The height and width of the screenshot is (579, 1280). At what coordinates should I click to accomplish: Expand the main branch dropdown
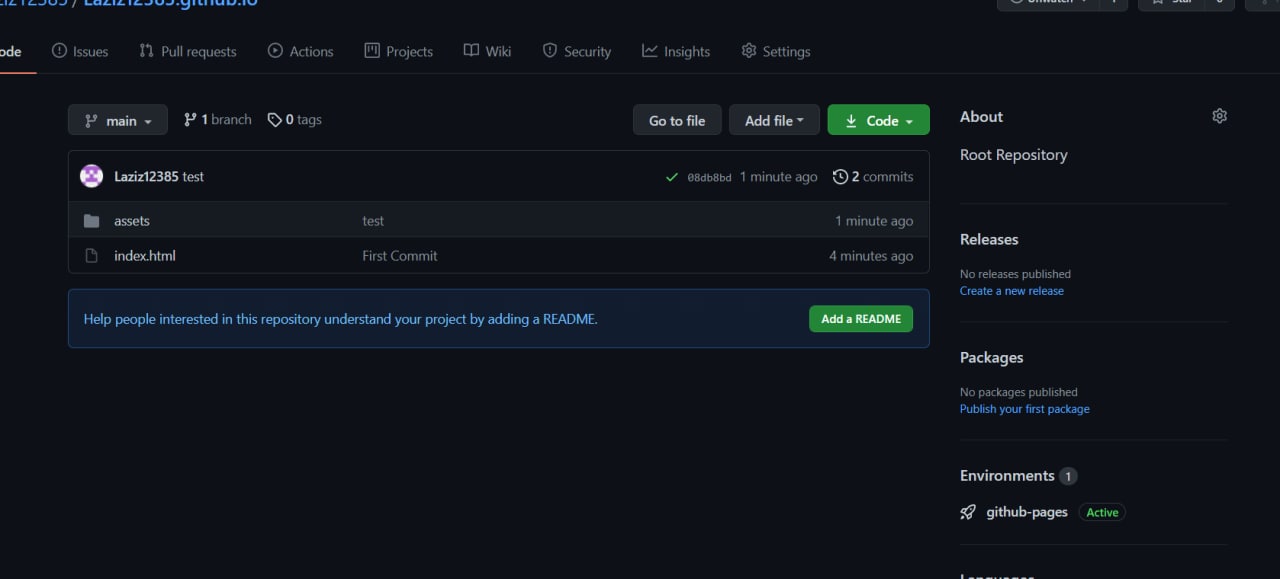(x=118, y=120)
